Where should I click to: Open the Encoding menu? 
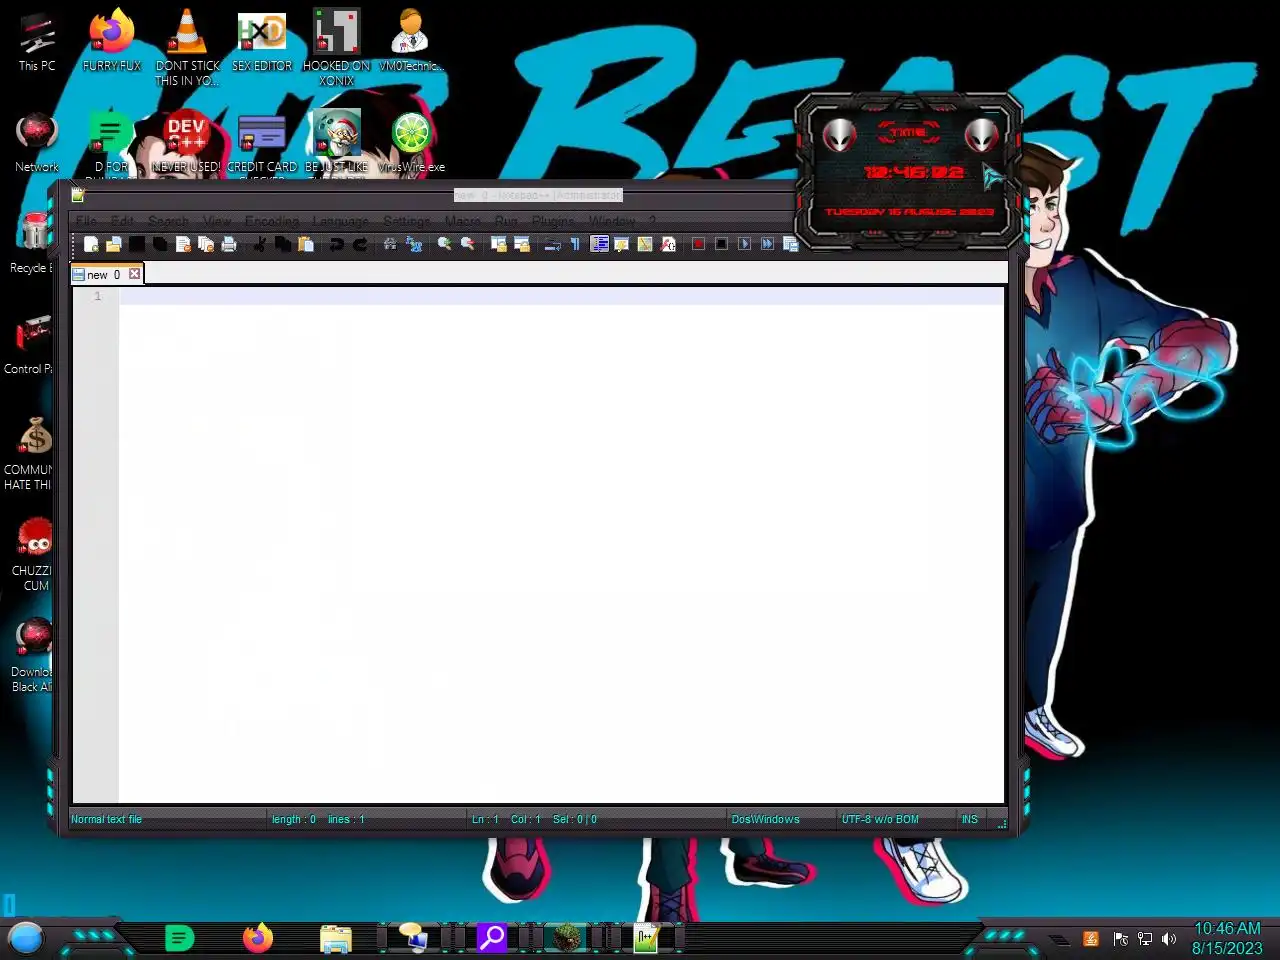click(272, 221)
